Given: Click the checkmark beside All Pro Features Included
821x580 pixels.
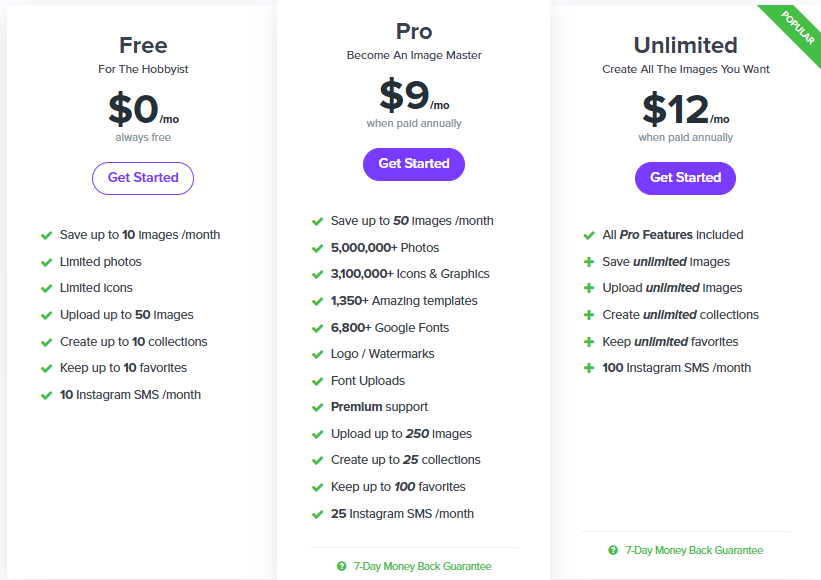Looking at the screenshot, I should [589, 235].
